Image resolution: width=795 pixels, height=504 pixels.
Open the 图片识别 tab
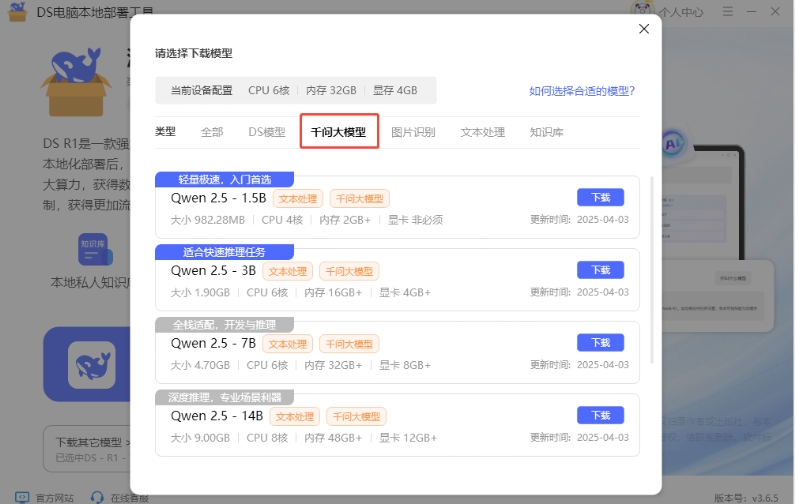pyautogui.click(x=413, y=132)
